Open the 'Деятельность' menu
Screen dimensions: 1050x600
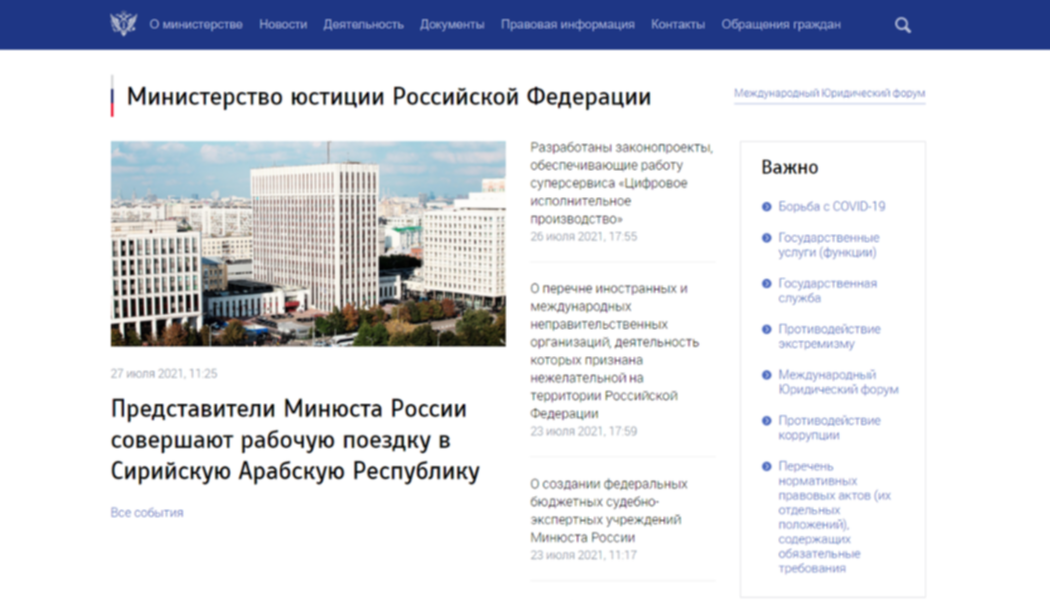tap(363, 25)
